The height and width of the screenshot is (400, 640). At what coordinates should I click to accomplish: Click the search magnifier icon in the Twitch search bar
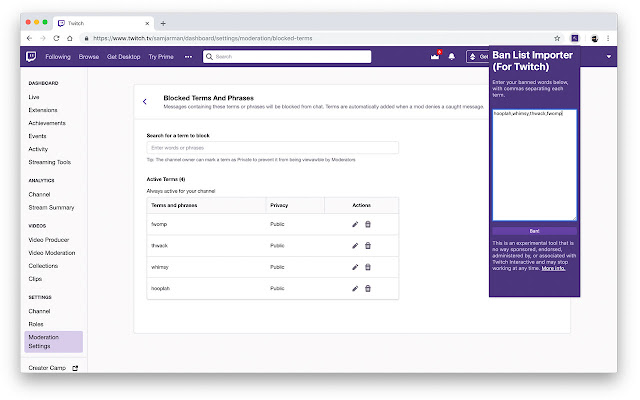(209, 57)
